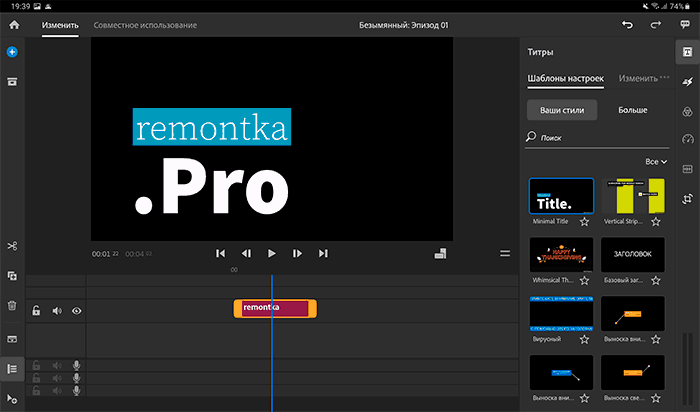
Task: Redo the last action
Action: coord(655,25)
